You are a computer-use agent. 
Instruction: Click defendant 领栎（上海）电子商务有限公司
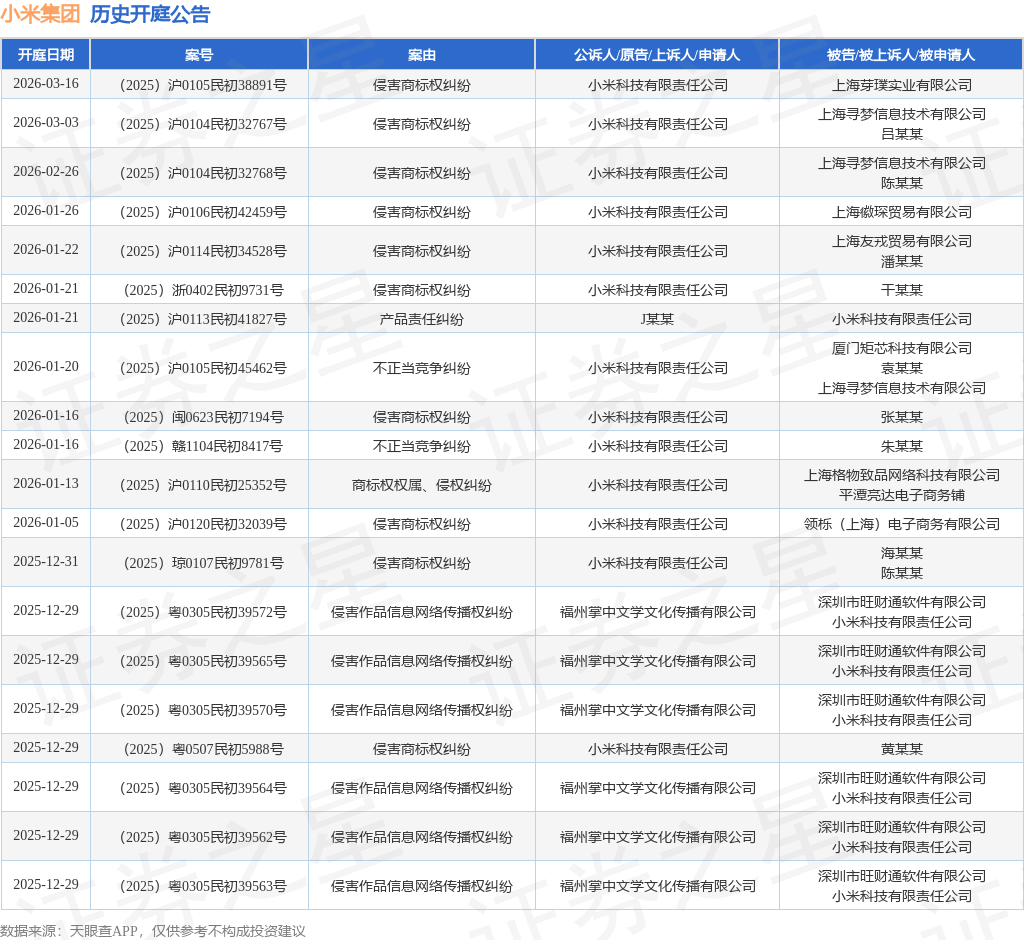(901, 525)
